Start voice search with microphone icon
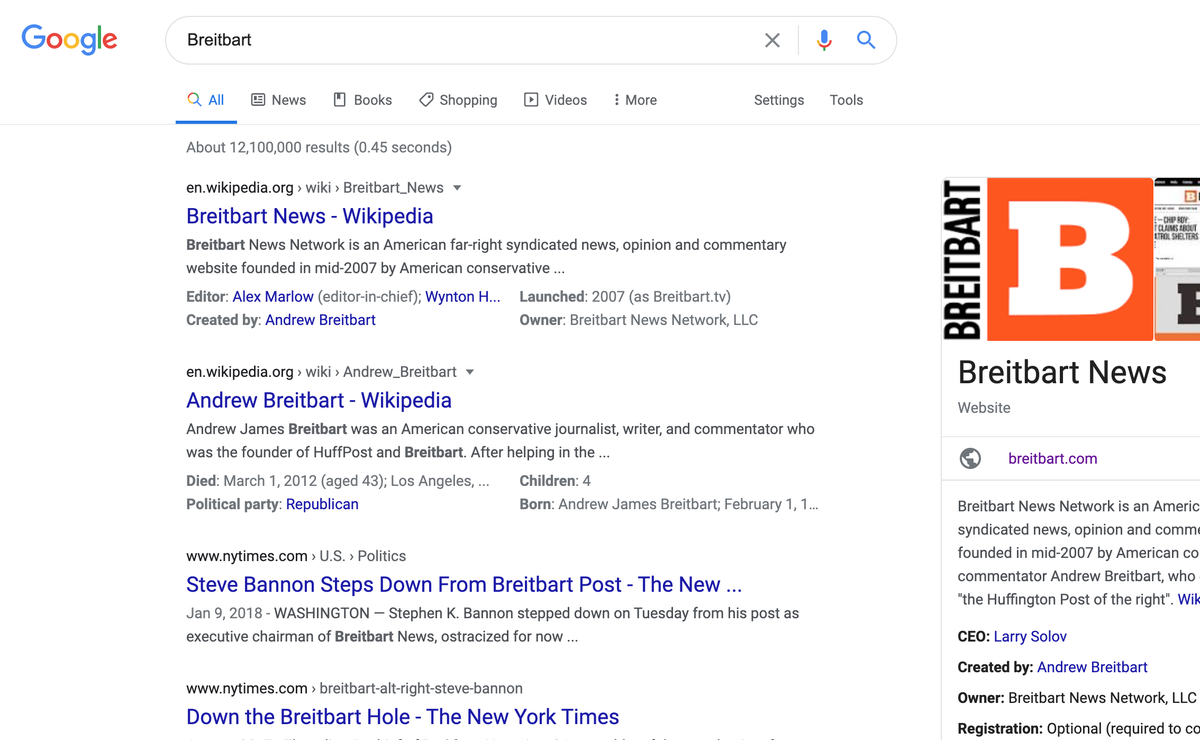The height and width of the screenshot is (740, 1200). pos(824,40)
